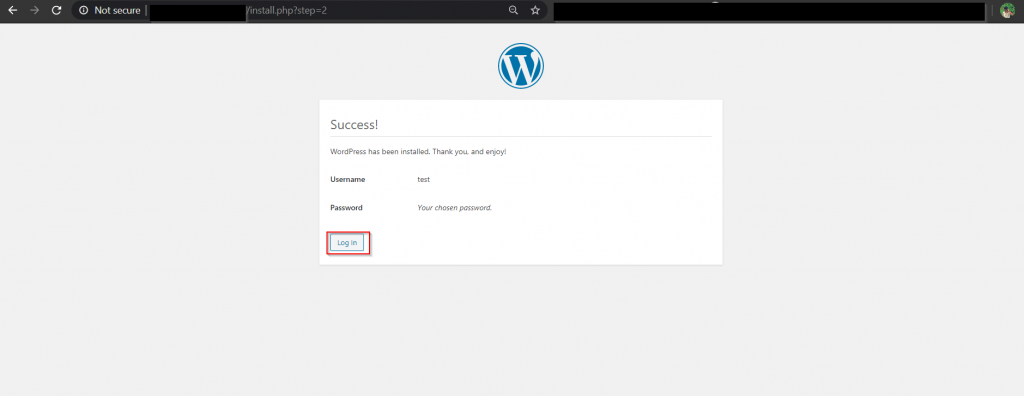Go back with the browser back arrow
This screenshot has width=1024, height=396.
12,10
